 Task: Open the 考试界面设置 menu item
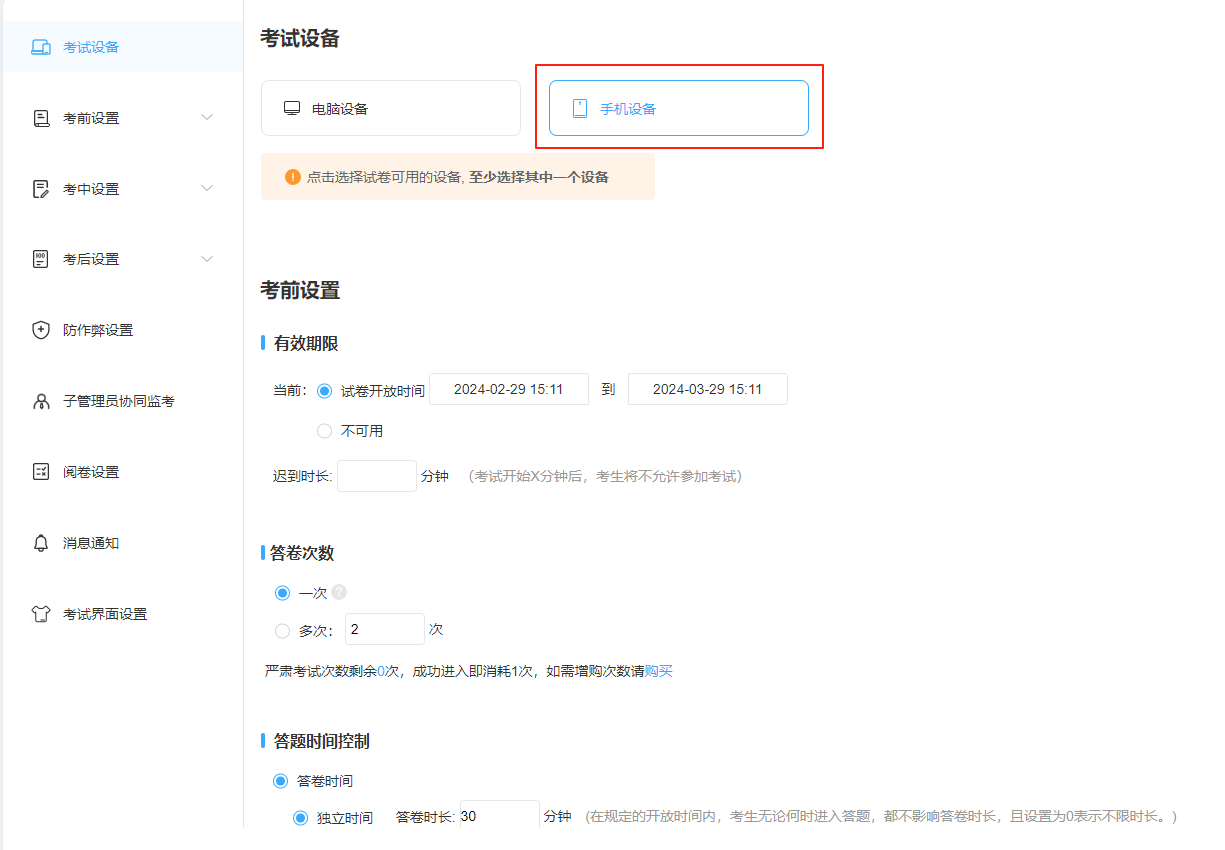click(122, 614)
